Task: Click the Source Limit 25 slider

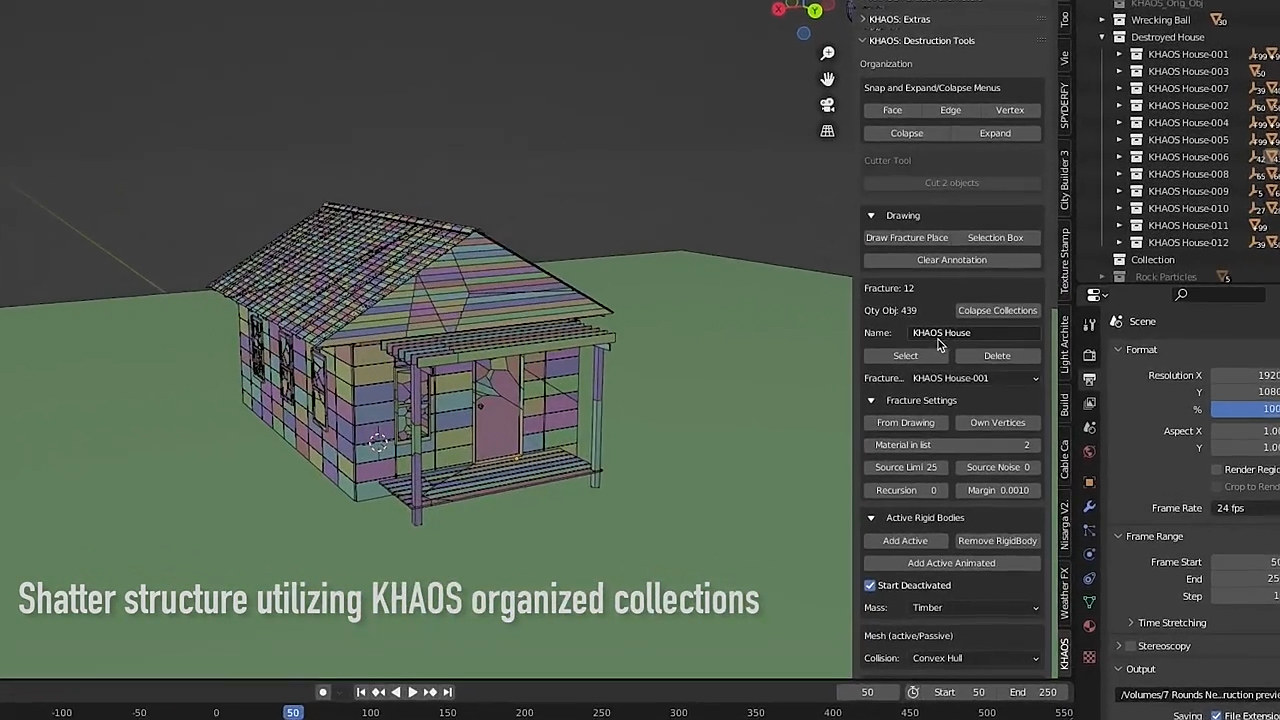Action: click(x=906, y=467)
